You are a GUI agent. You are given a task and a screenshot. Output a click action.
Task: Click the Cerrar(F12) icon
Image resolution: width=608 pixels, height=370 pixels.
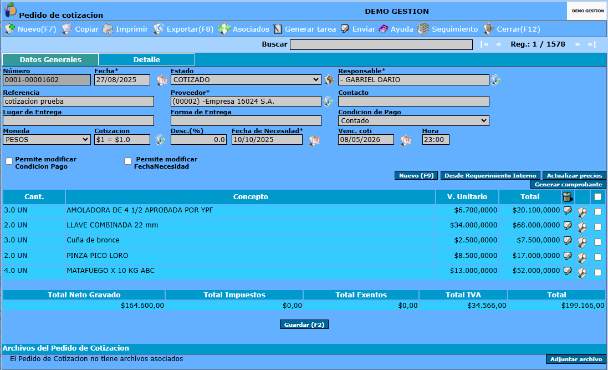[488, 29]
